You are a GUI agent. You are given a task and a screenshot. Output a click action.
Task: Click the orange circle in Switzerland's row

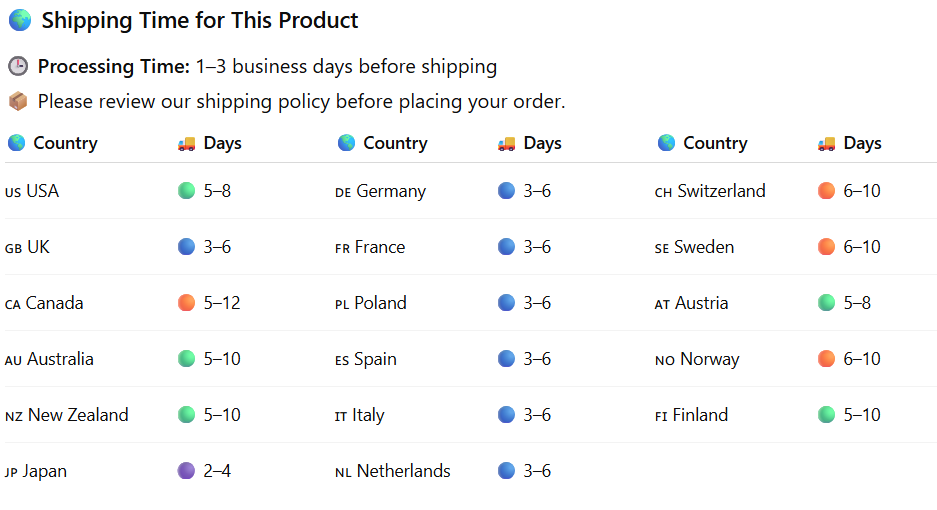pos(826,191)
